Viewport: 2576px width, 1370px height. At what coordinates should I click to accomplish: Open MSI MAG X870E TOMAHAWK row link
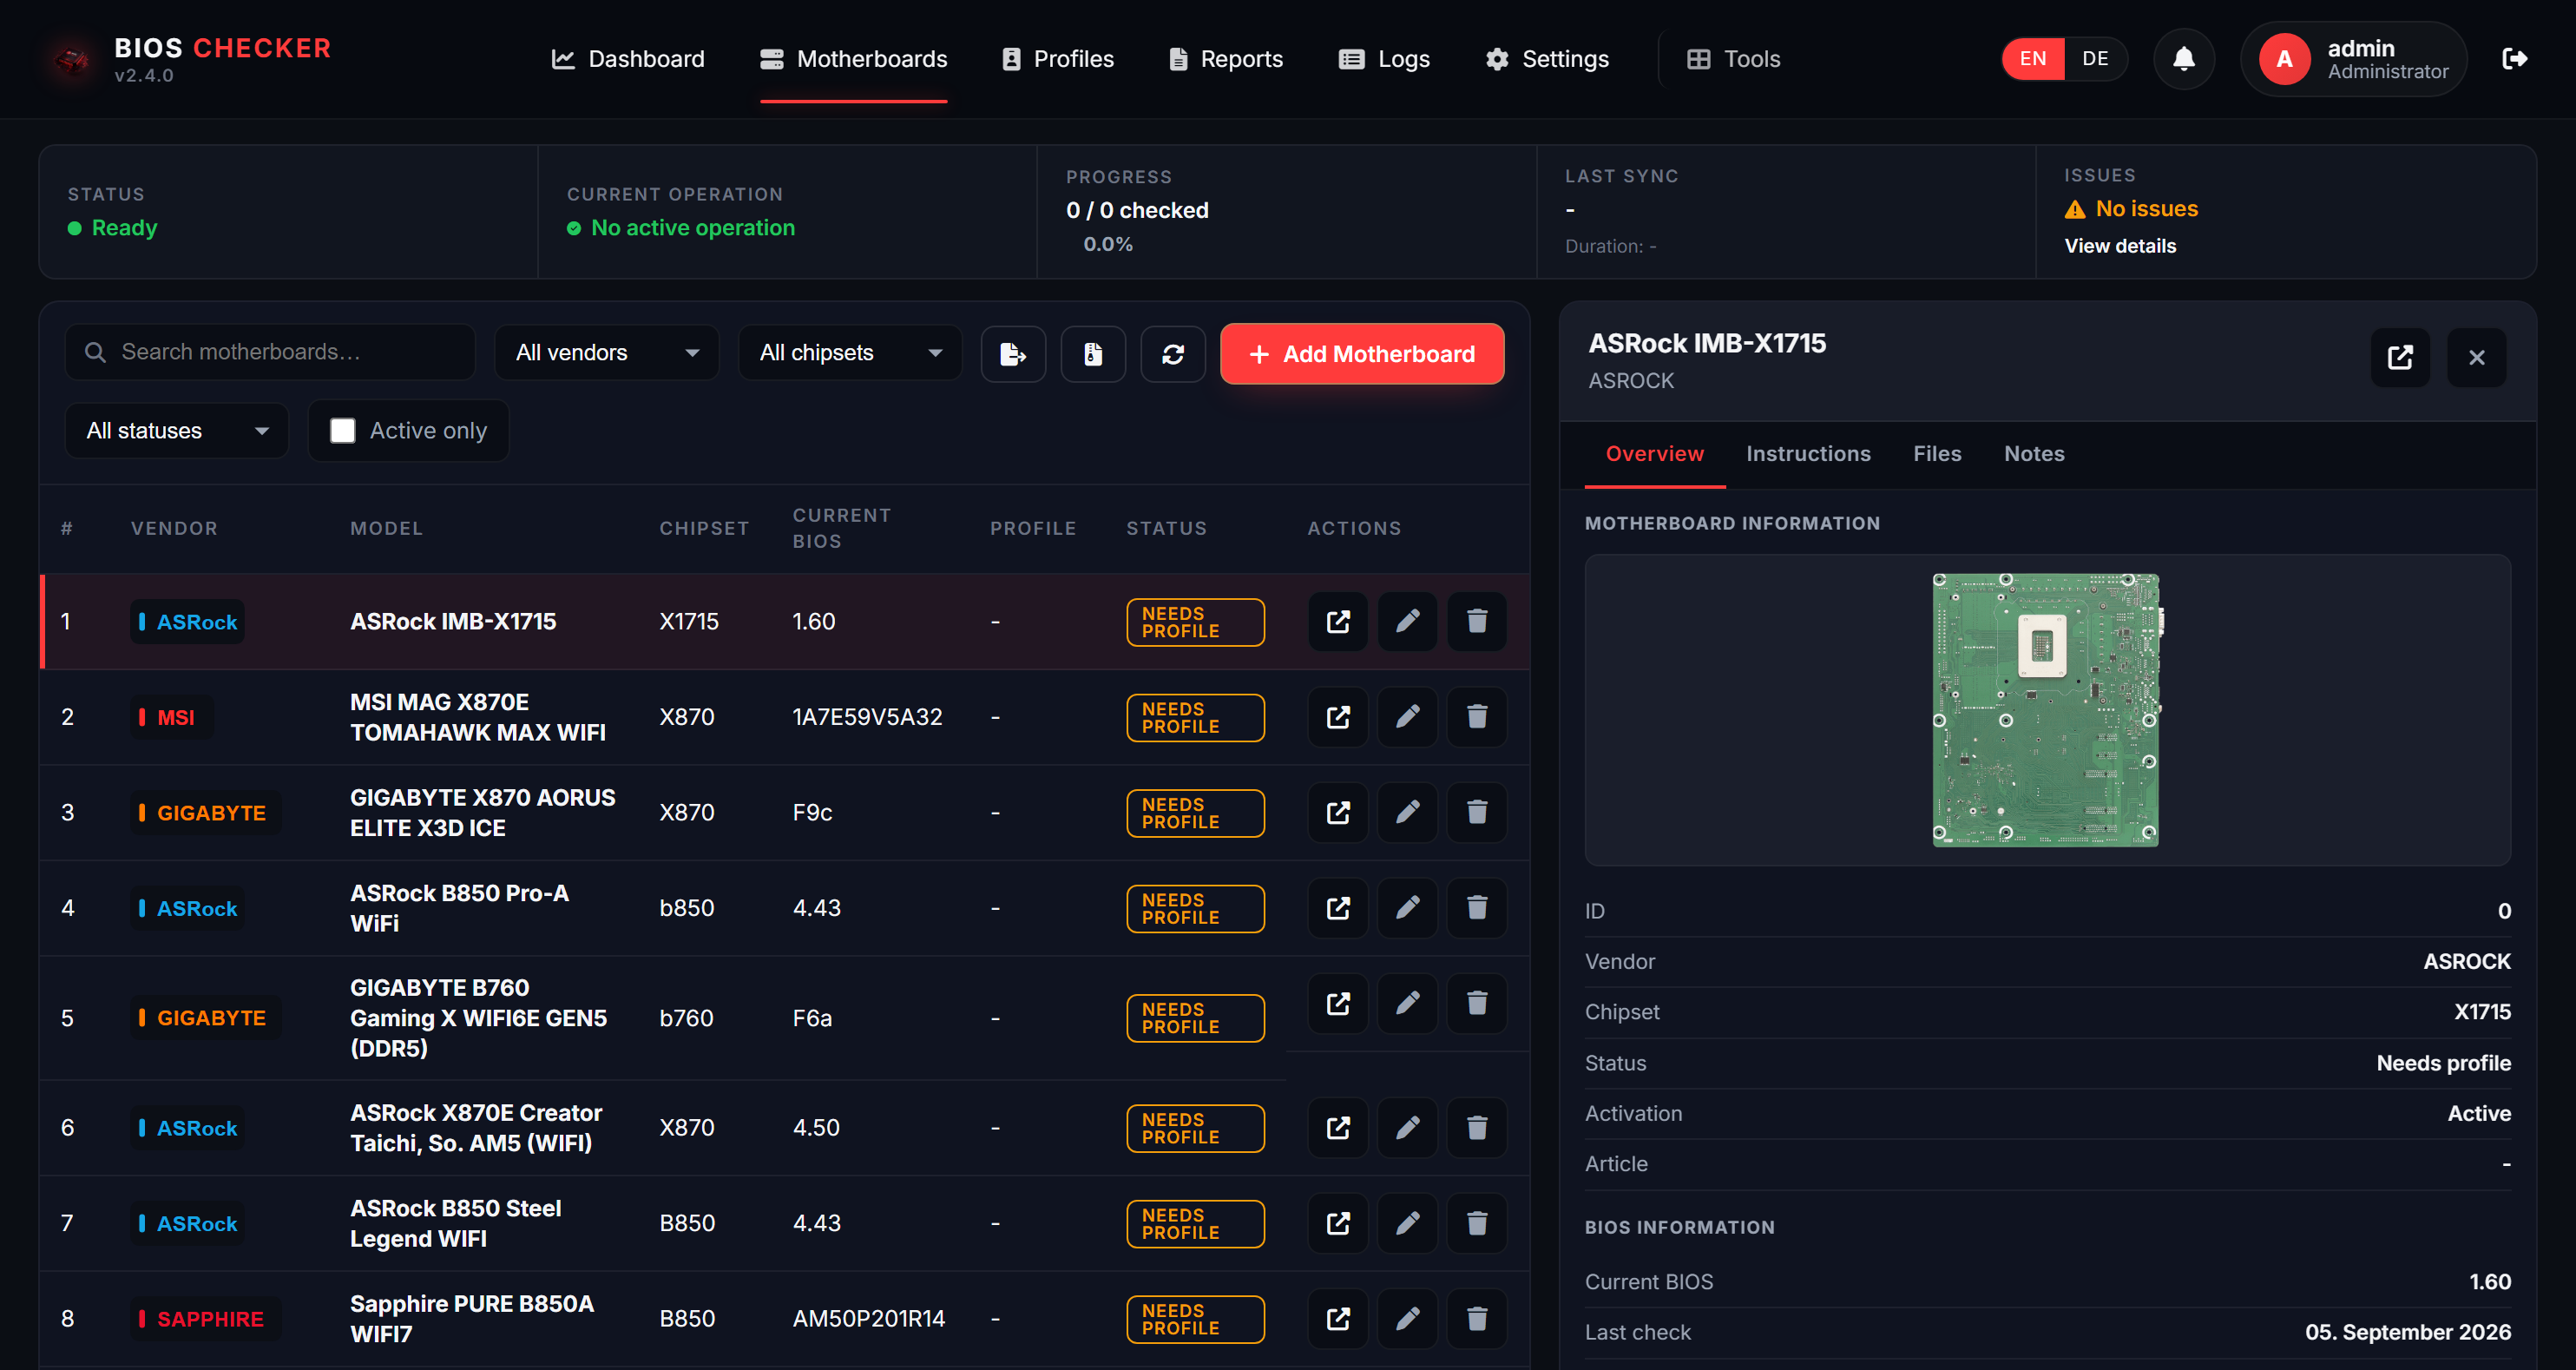point(1338,717)
